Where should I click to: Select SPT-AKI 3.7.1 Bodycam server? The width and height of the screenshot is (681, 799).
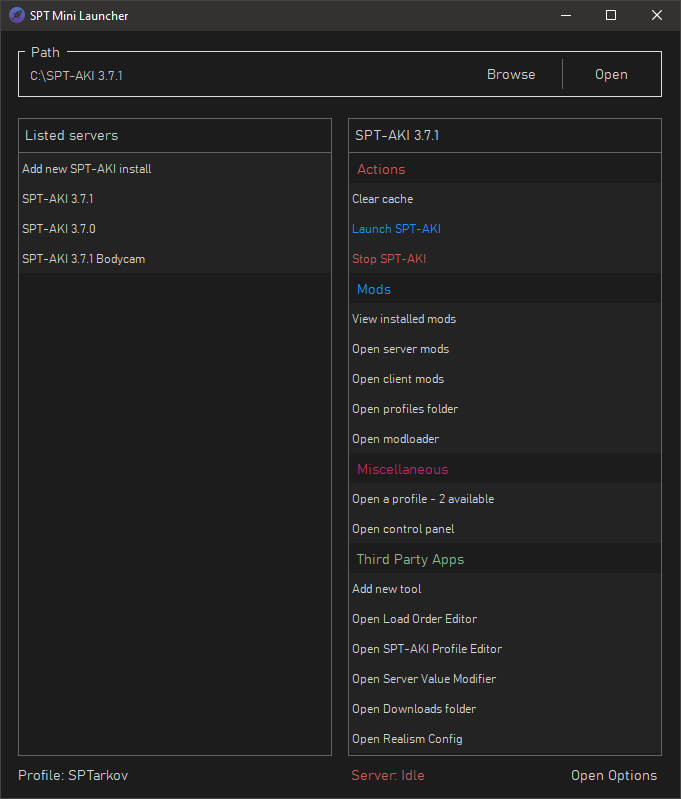coord(175,259)
